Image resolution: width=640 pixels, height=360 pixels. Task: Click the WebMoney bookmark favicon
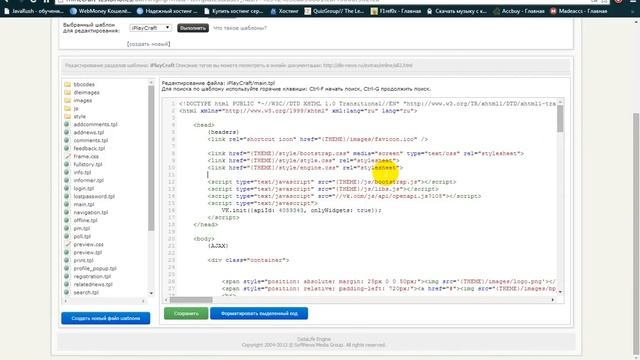click(x=73, y=11)
